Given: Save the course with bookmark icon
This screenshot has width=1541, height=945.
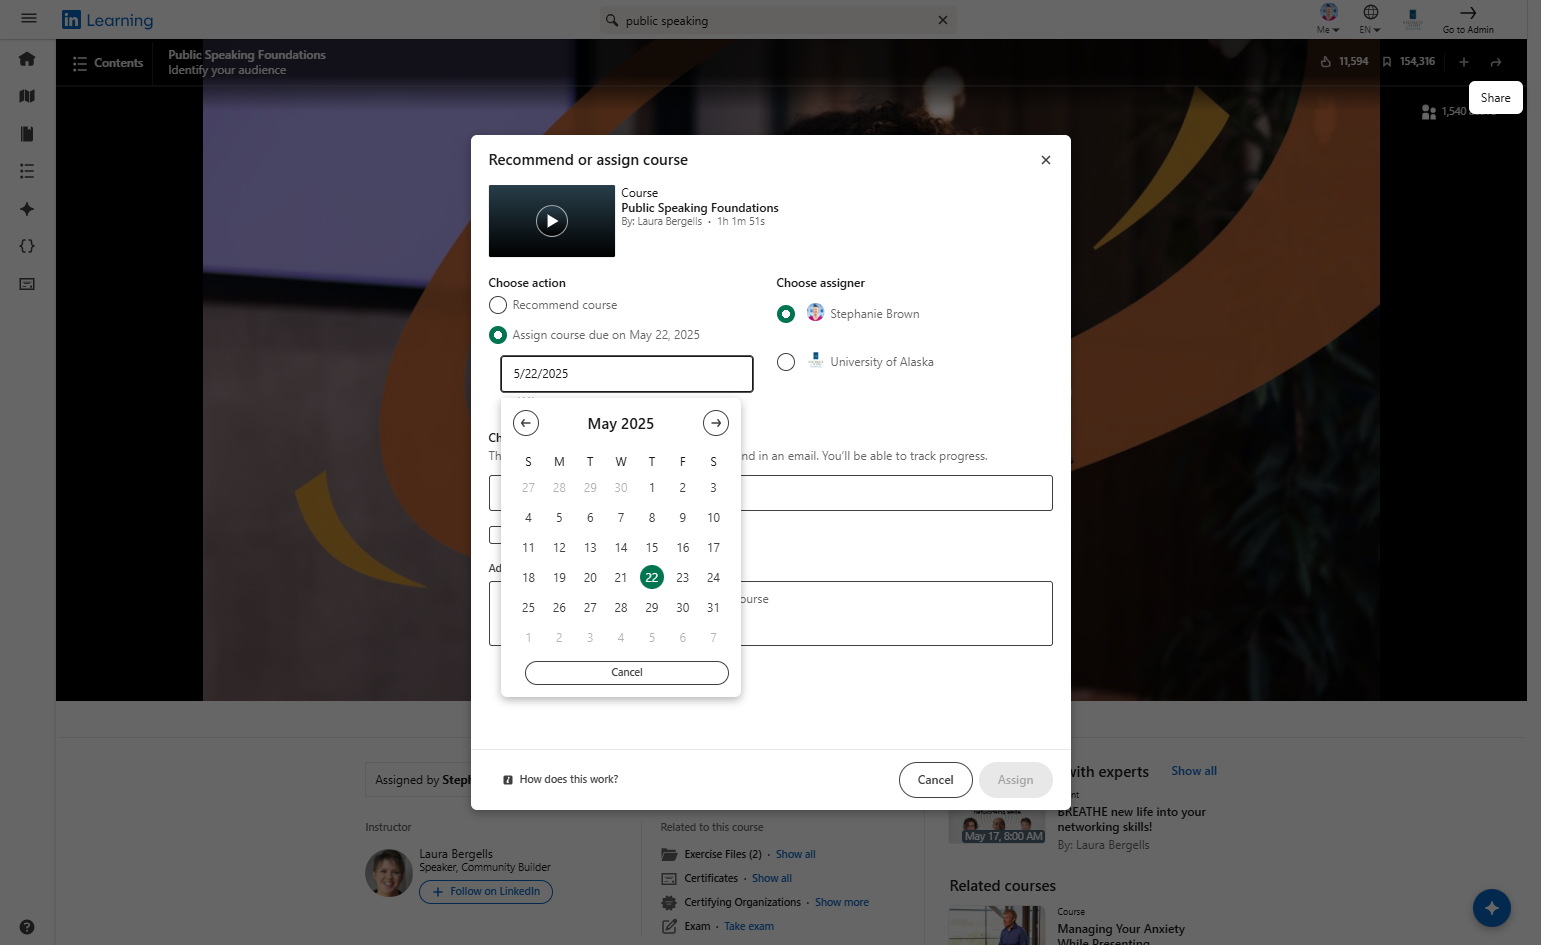Looking at the screenshot, I should 1387,62.
